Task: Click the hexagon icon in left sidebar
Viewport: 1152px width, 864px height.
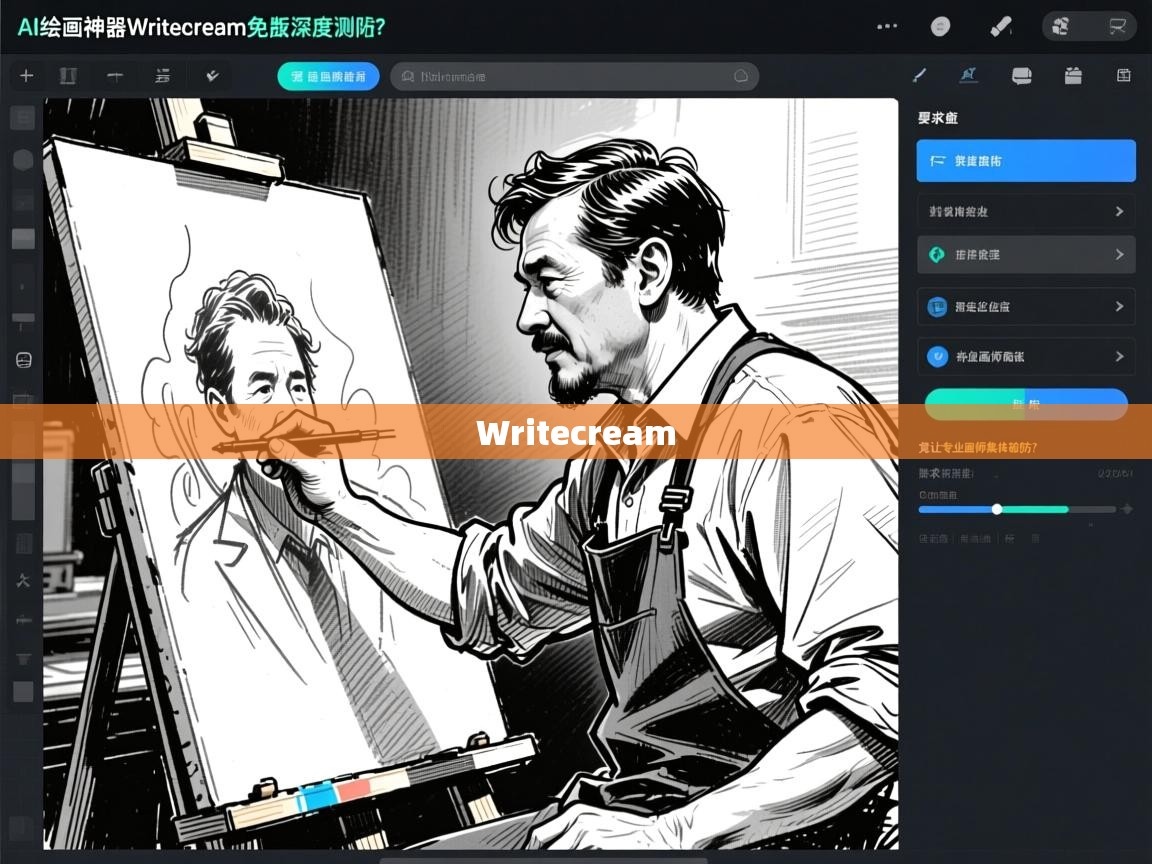Action: pyautogui.click(x=23, y=160)
